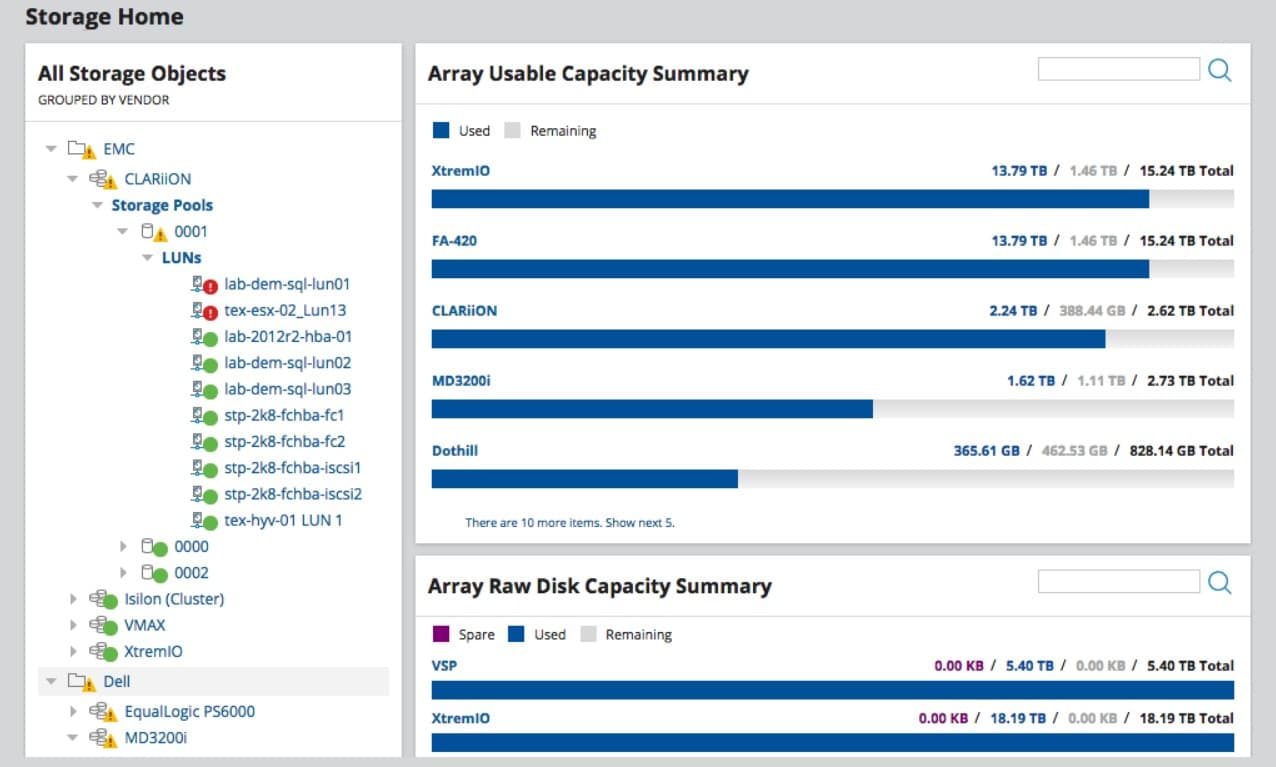This screenshot has width=1276, height=767.
Task: Click the search input field above the capacity summary
Action: tap(1118, 68)
